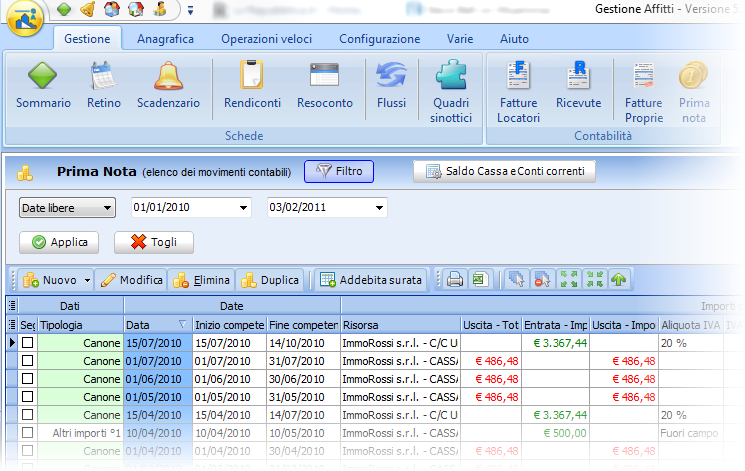Open the round yellow application menu button
This screenshot has height=471, width=745.
pyautogui.click(x=25, y=17)
